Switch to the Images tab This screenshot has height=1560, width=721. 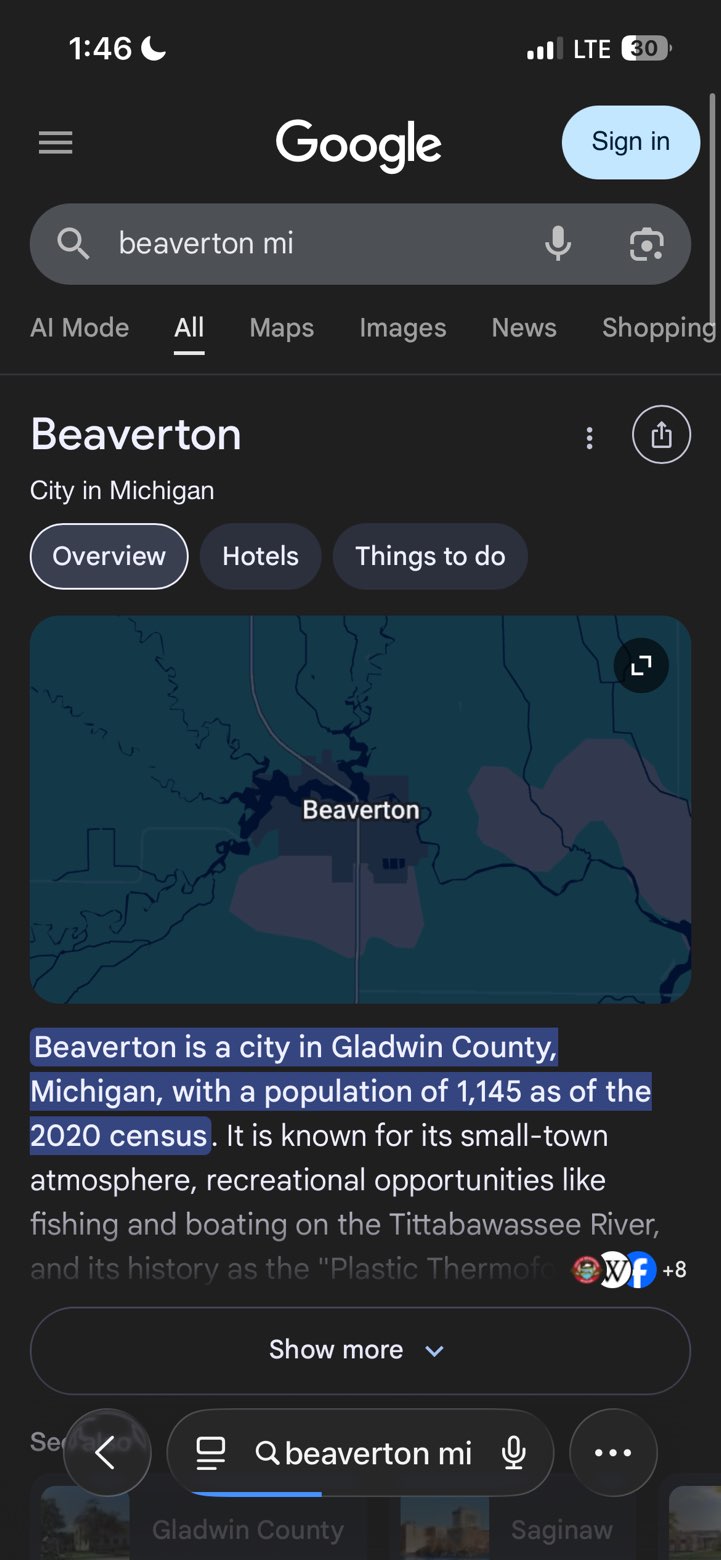point(403,328)
